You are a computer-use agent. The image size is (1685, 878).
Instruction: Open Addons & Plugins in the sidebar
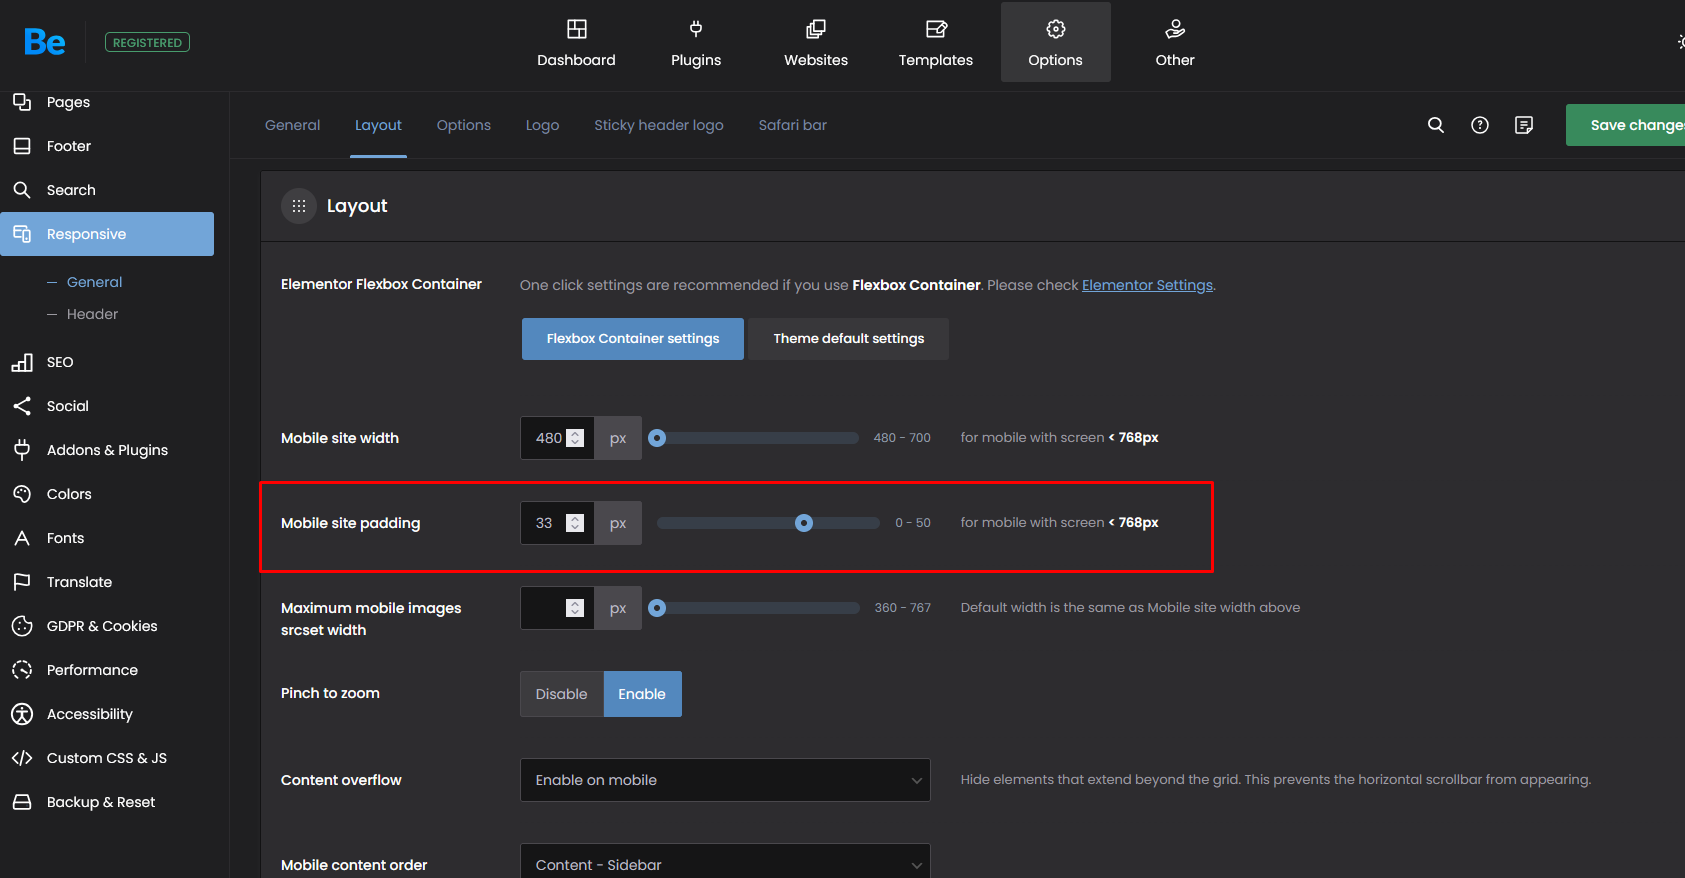point(107,450)
